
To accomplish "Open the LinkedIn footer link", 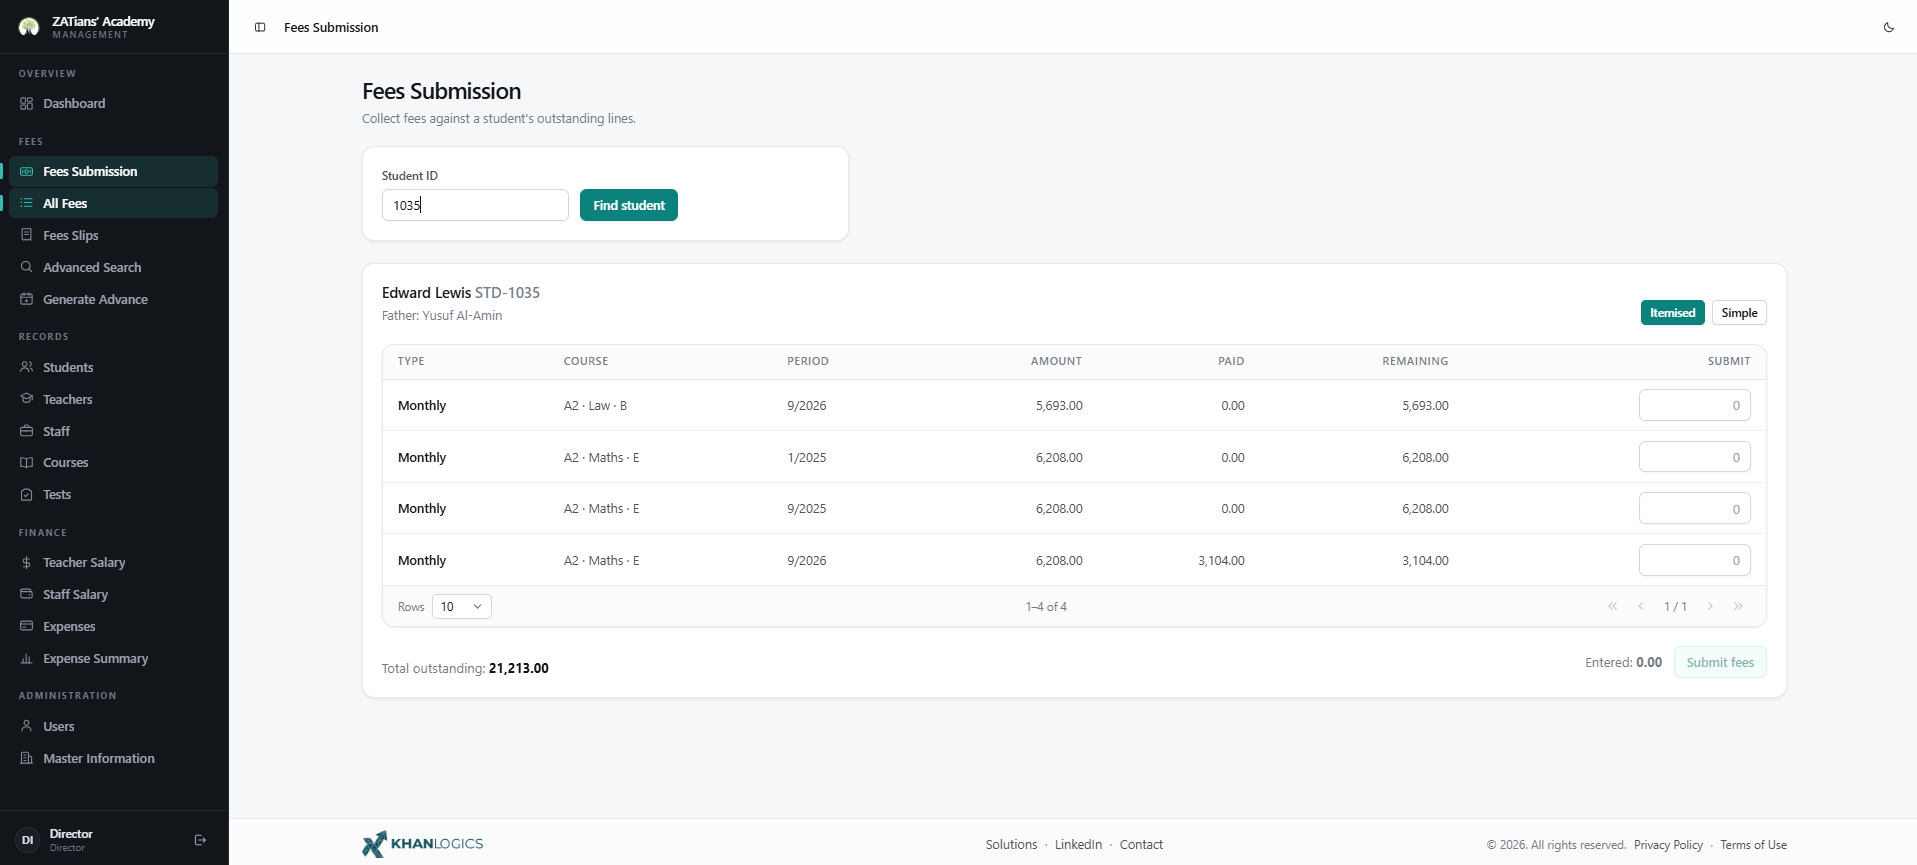I will click(1078, 845).
